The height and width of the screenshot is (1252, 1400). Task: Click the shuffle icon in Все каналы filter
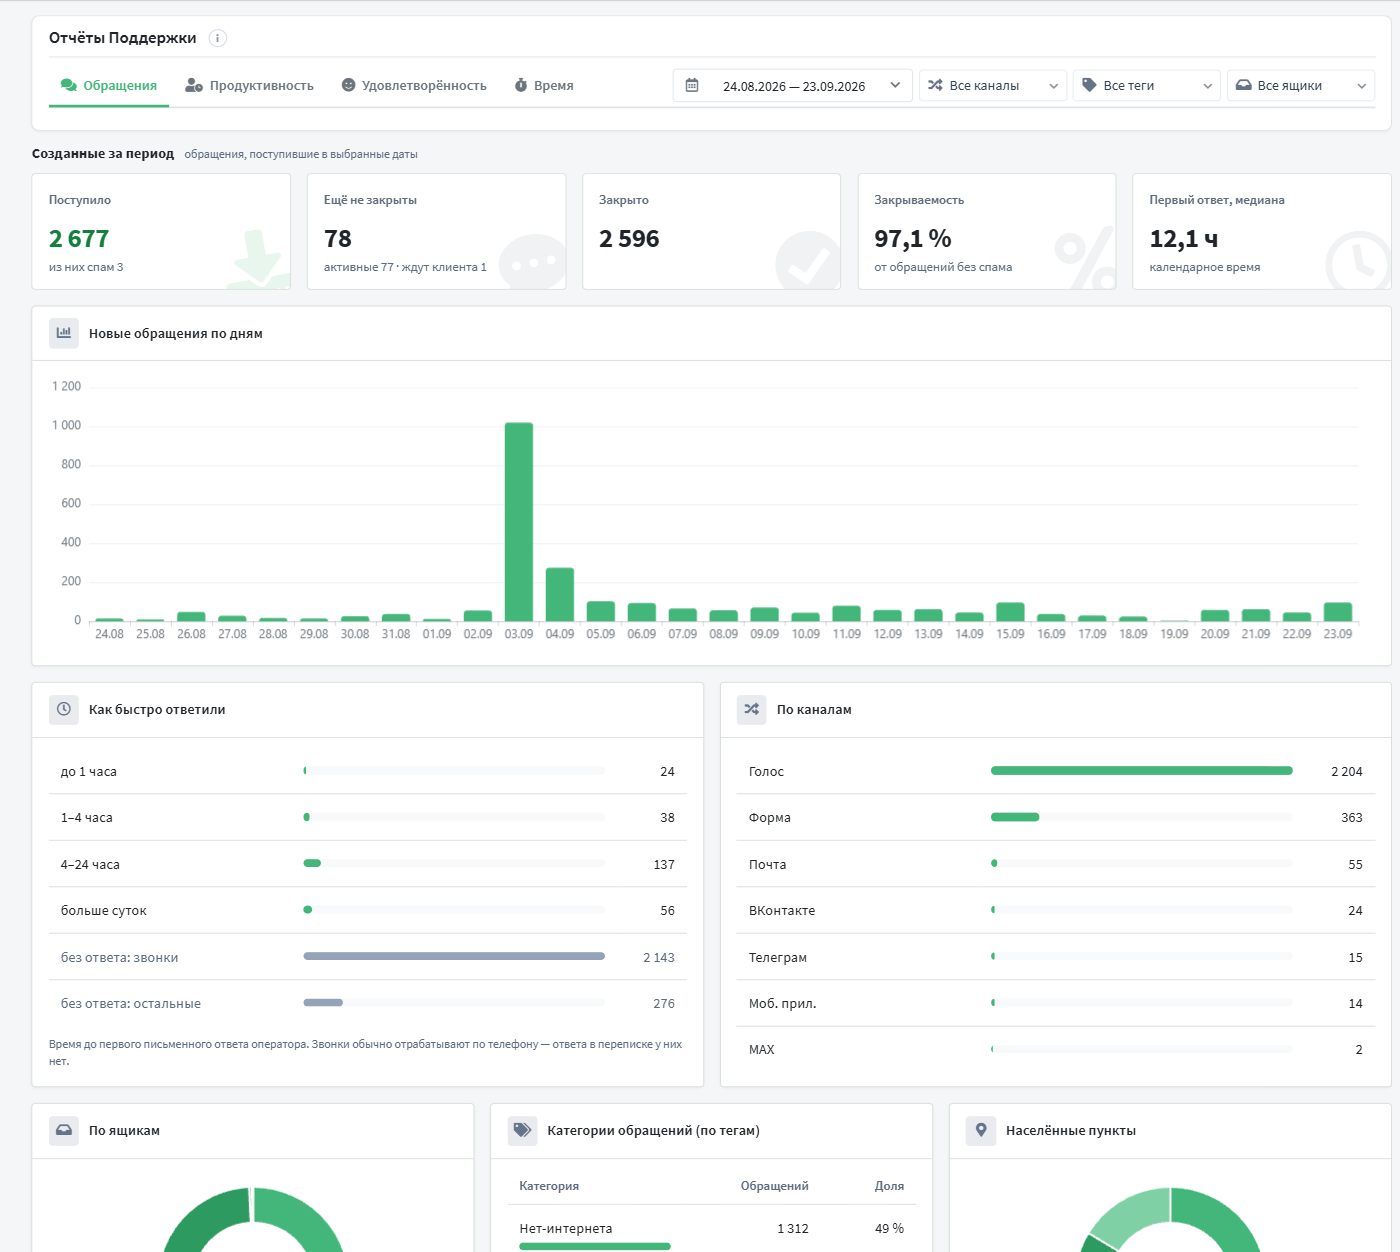pos(935,86)
